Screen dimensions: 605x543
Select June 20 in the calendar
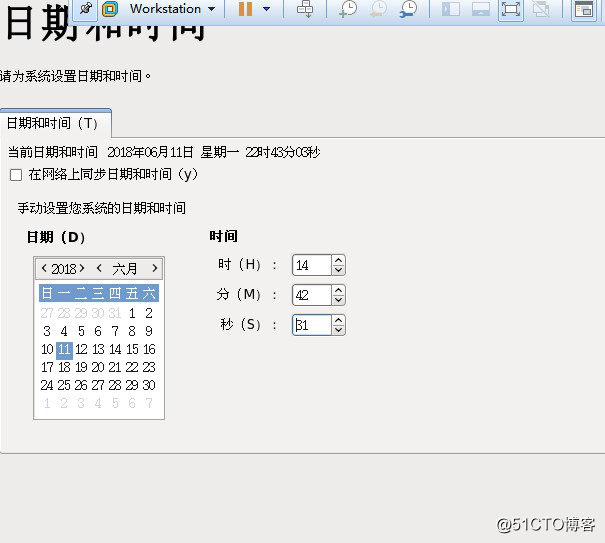click(98, 367)
